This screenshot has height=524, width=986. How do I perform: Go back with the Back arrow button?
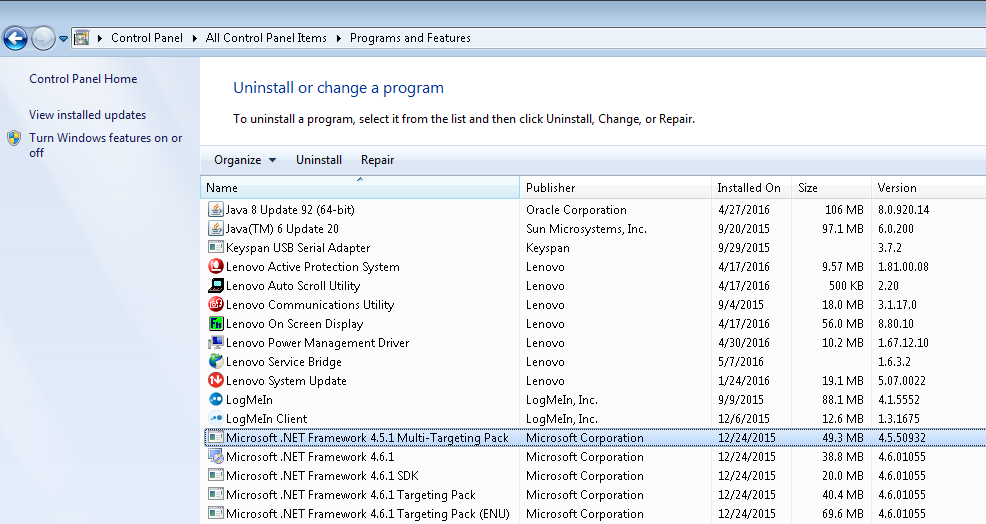(x=15, y=38)
